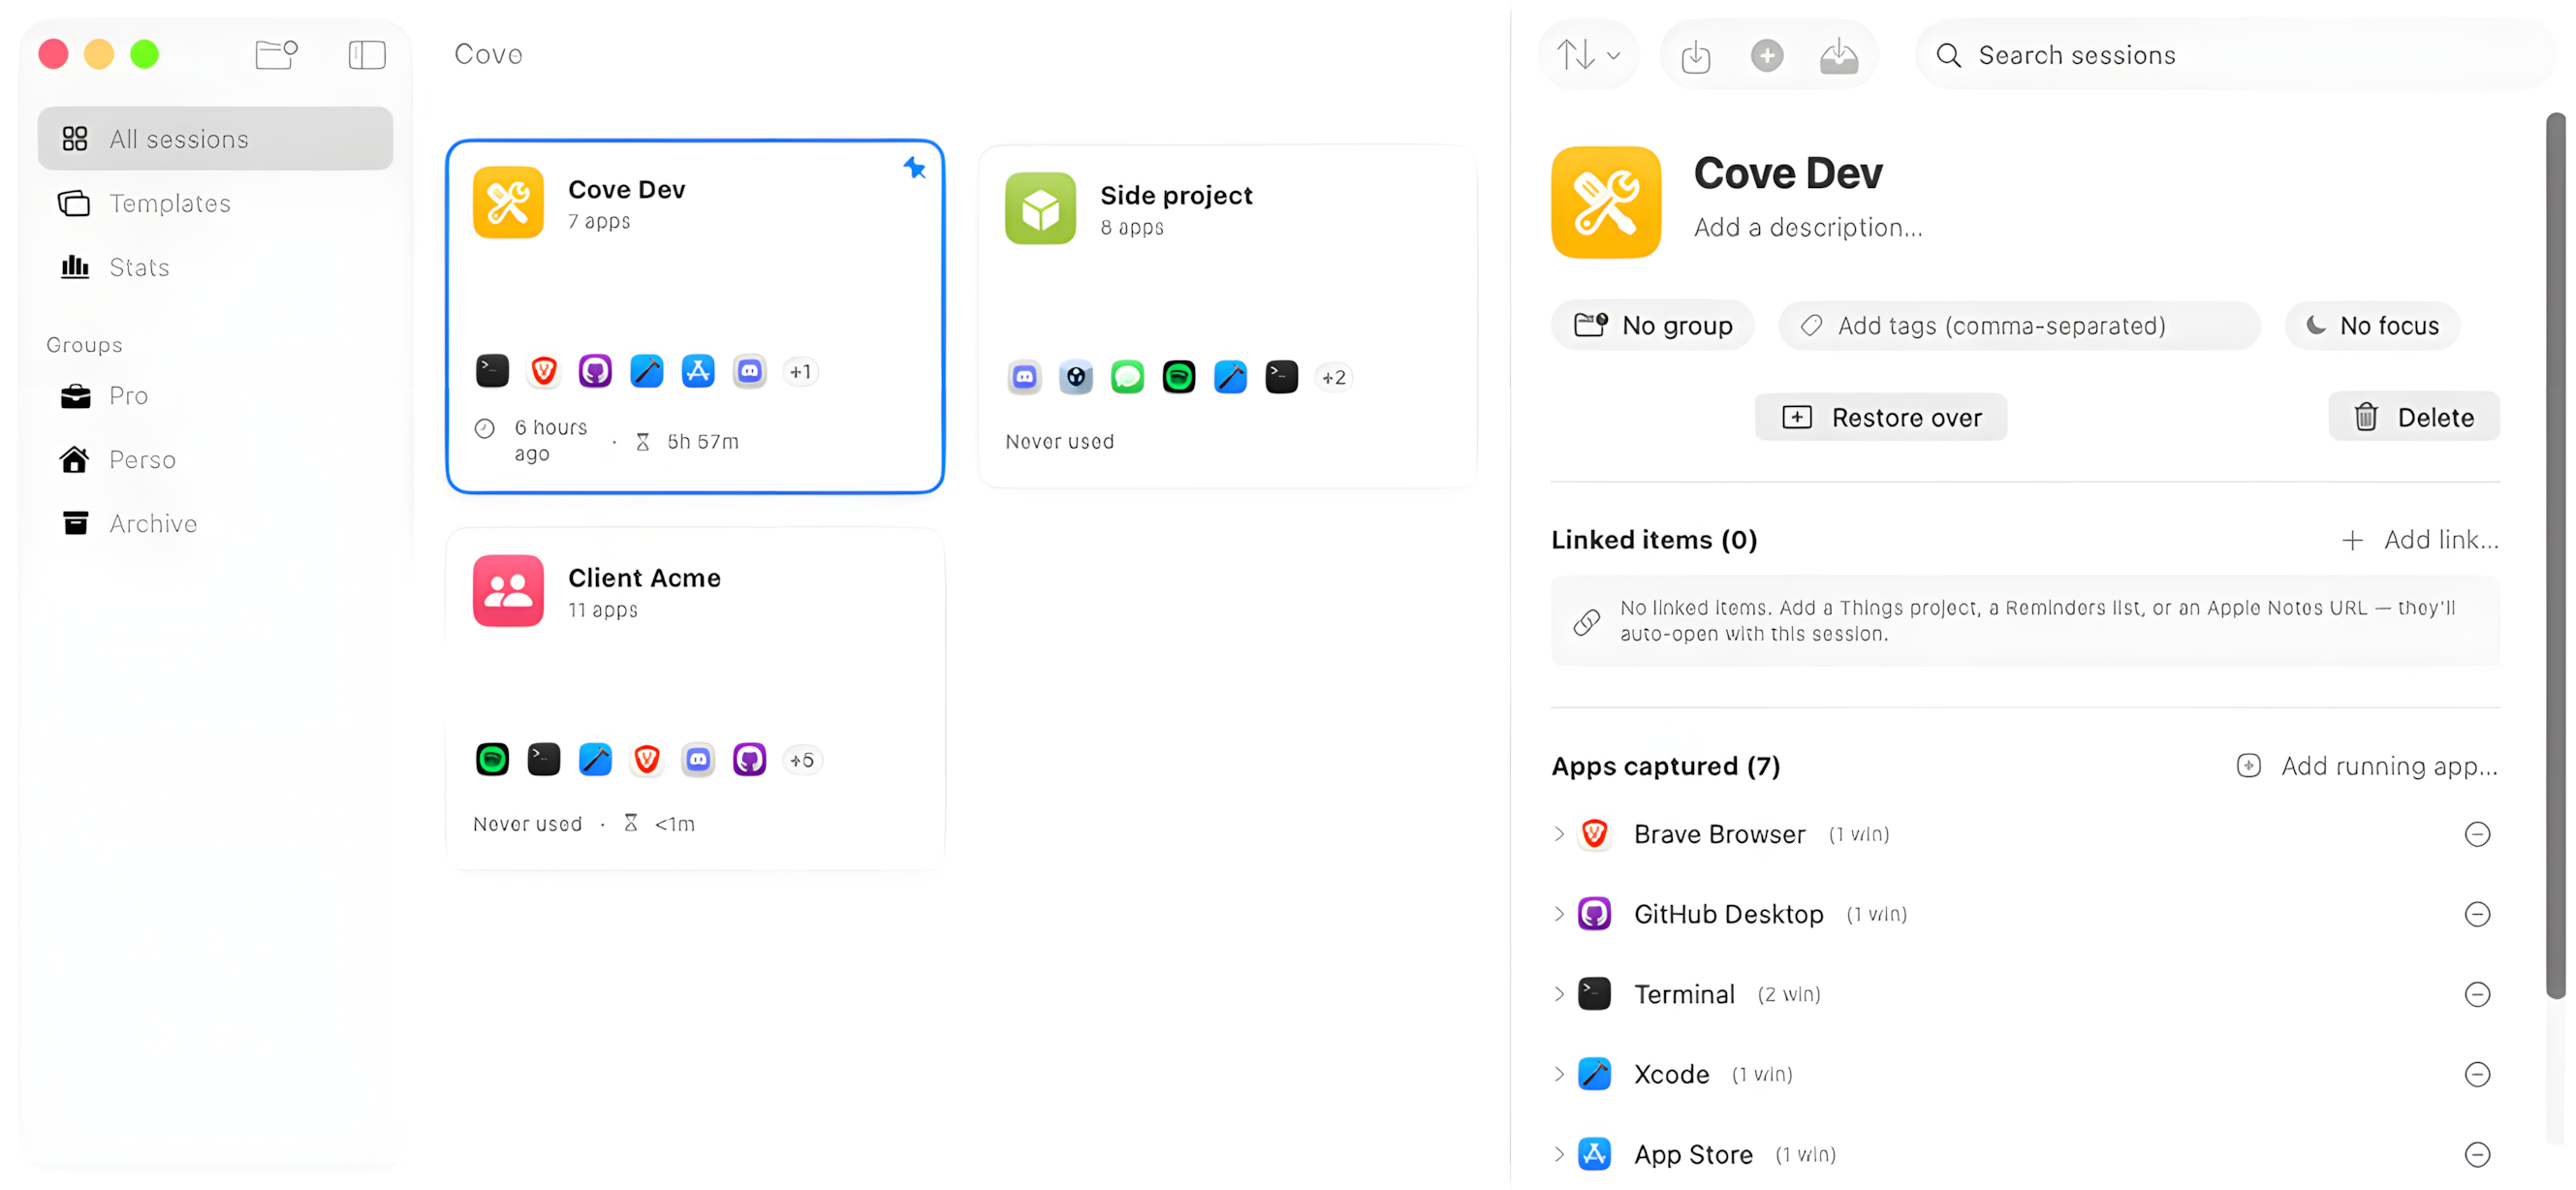Click Discord icon in Cove Dev card
Viewport: 2576px width, 1190px height.
click(x=749, y=371)
